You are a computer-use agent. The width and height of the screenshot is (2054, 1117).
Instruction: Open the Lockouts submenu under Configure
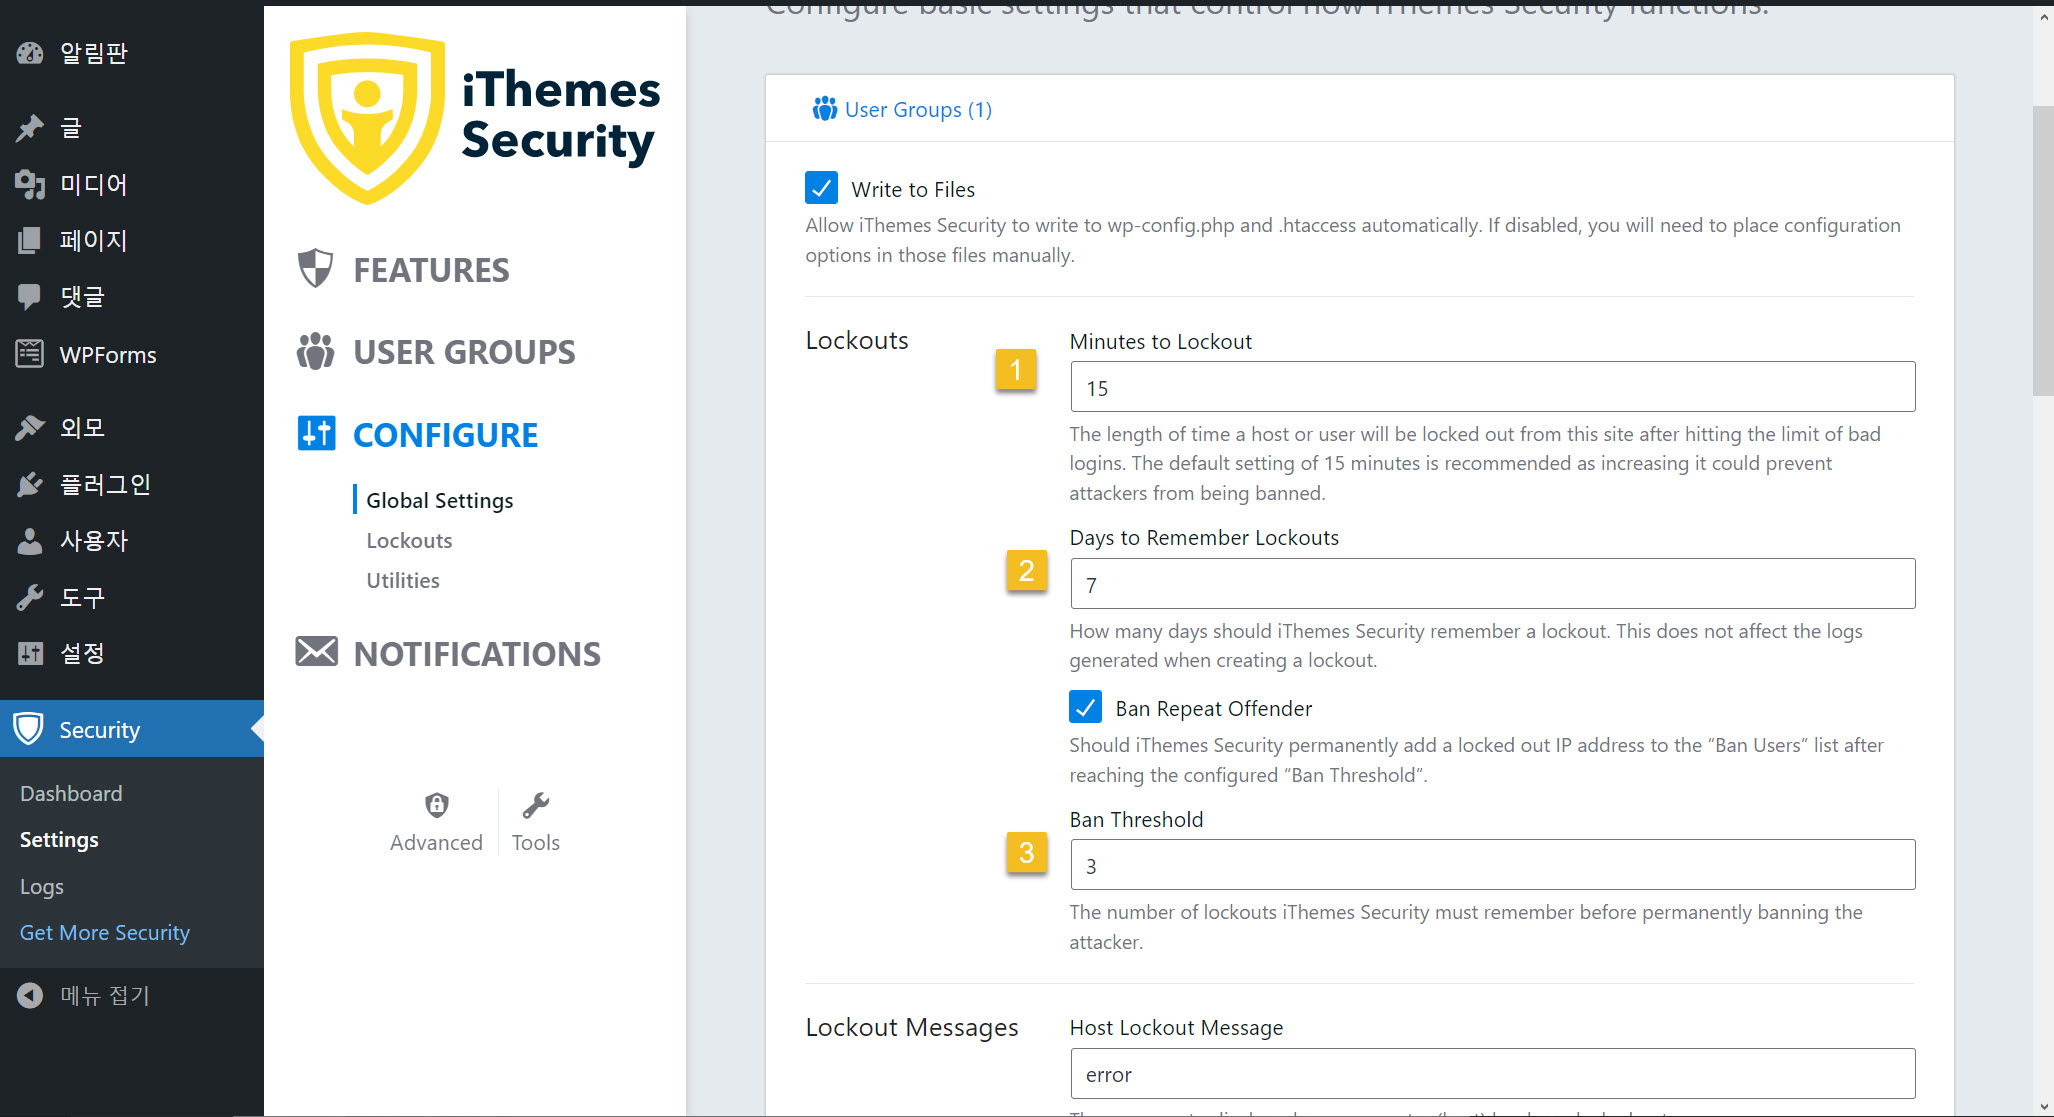coord(409,540)
